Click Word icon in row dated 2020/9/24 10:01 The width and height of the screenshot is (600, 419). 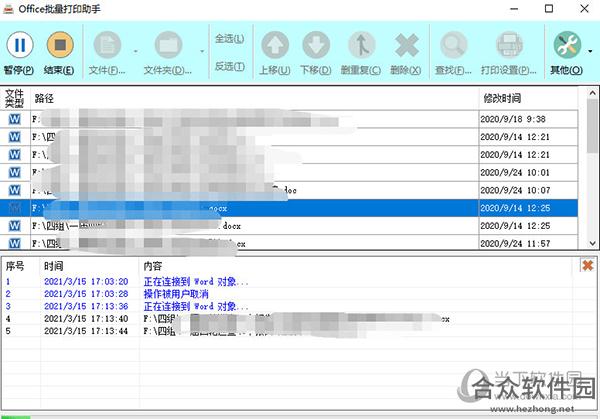(15, 173)
